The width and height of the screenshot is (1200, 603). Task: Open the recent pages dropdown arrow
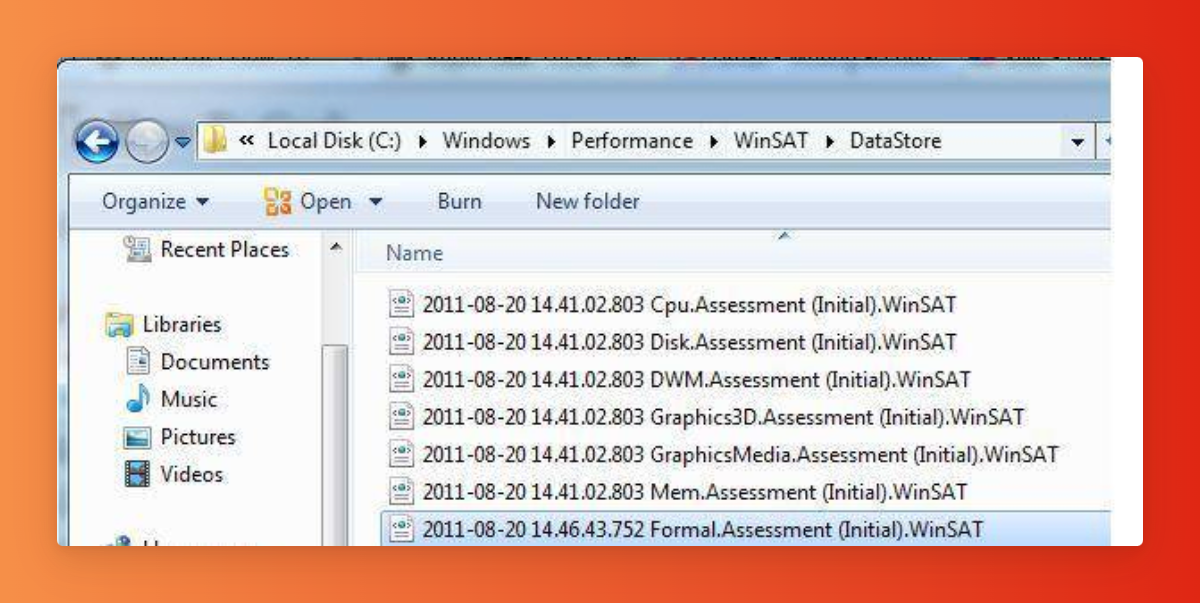183,142
